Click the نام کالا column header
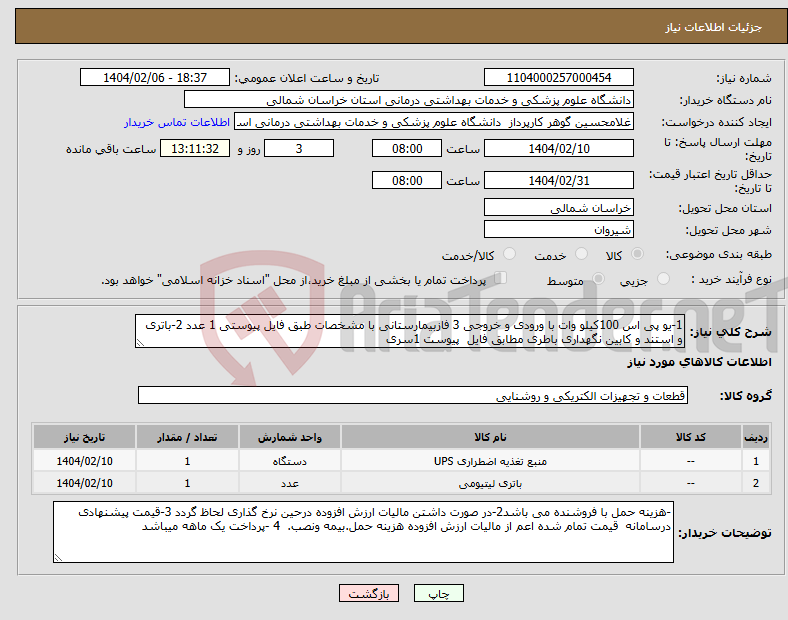The width and height of the screenshot is (788, 620). tap(490, 437)
